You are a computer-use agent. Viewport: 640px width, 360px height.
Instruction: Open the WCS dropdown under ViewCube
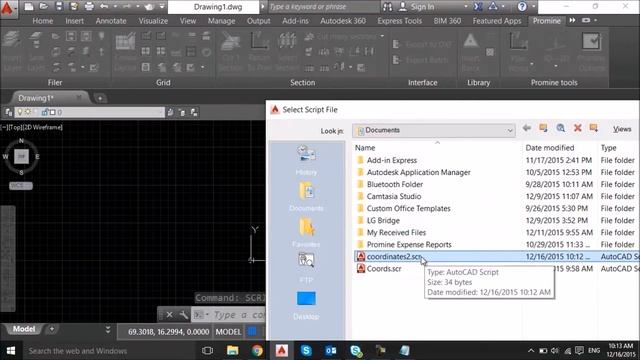click(21, 186)
